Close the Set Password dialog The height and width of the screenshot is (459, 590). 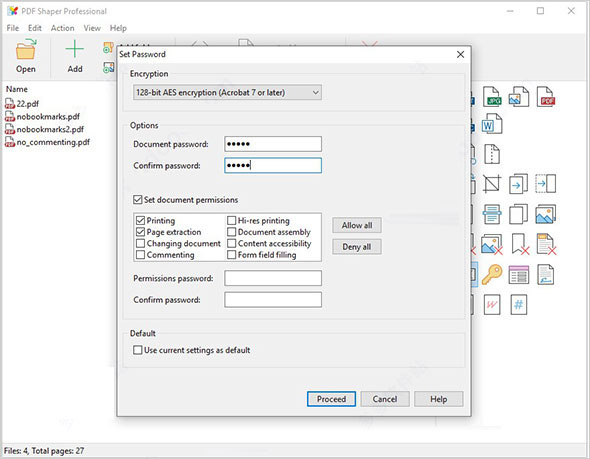coord(460,55)
